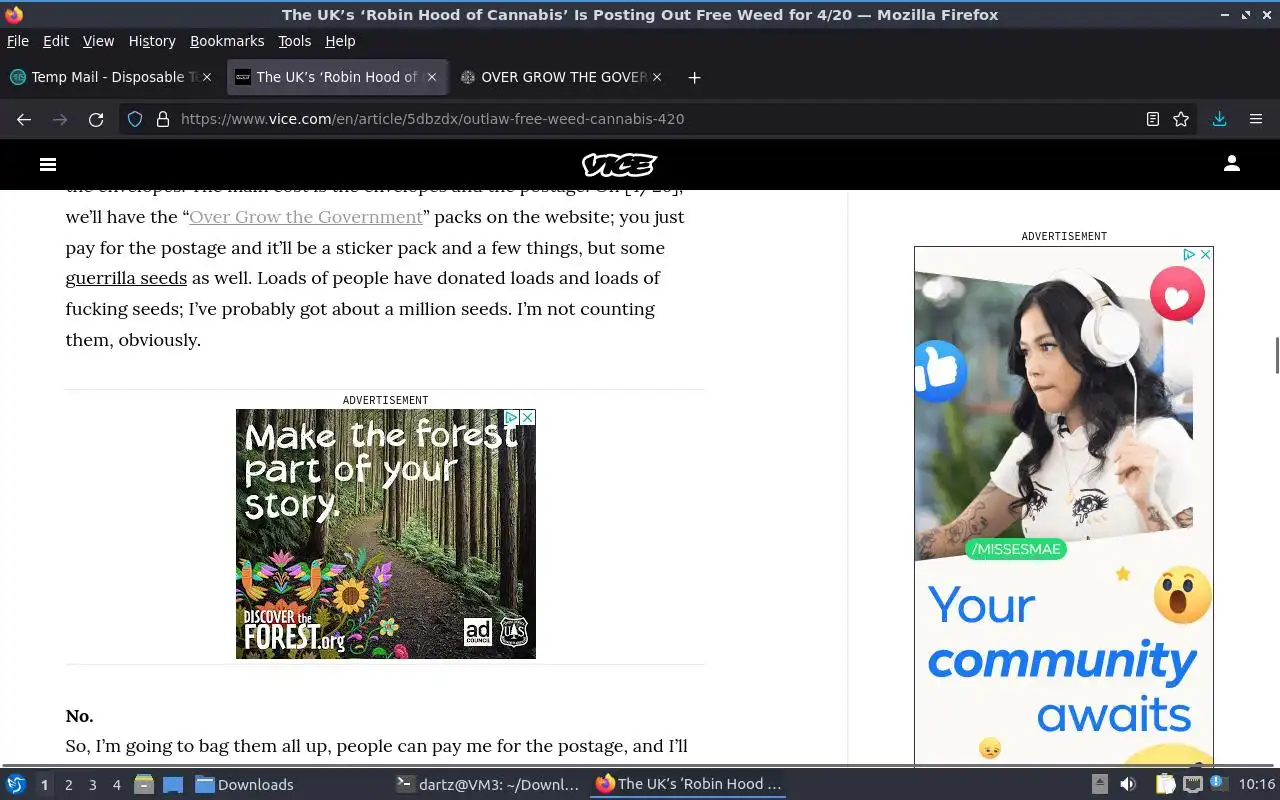Click the Discover the Forest ad image
1280x800 pixels.
386,534
